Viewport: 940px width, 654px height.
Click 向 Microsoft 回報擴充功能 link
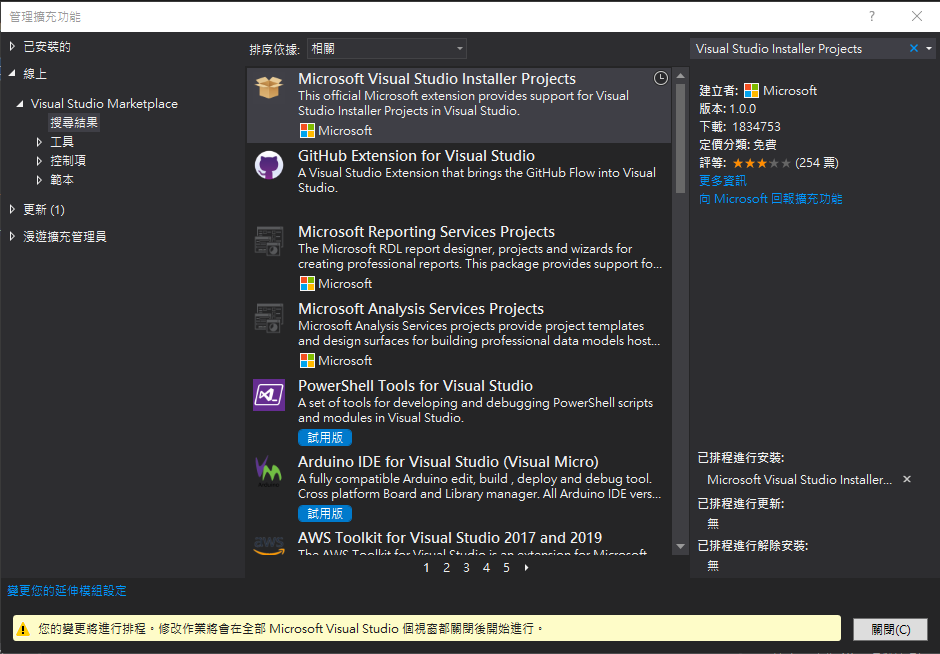click(x=770, y=198)
